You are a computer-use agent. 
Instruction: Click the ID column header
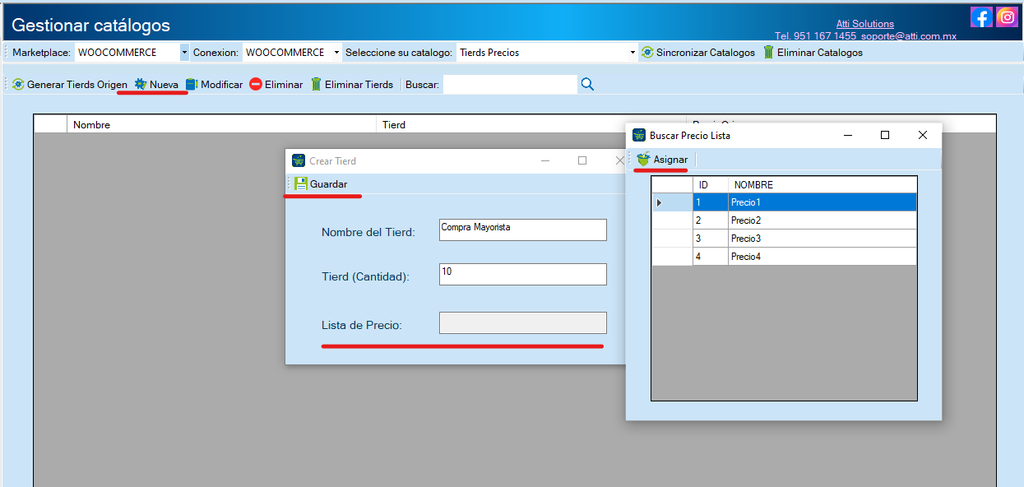coord(711,185)
